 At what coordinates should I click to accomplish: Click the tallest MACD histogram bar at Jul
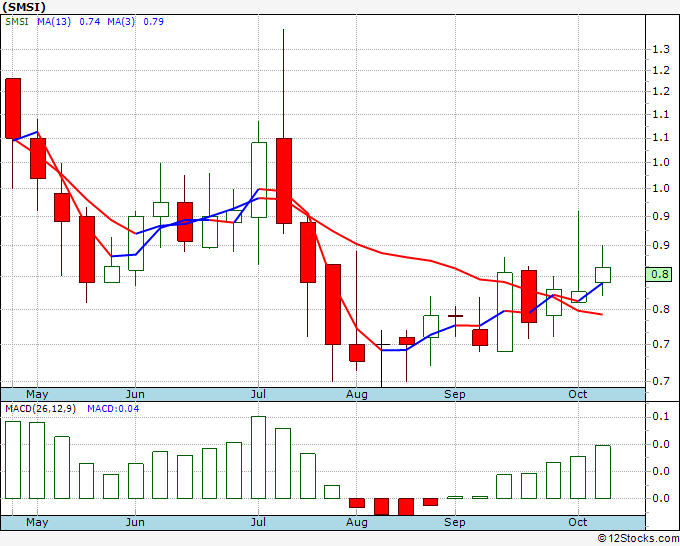pos(258,458)
